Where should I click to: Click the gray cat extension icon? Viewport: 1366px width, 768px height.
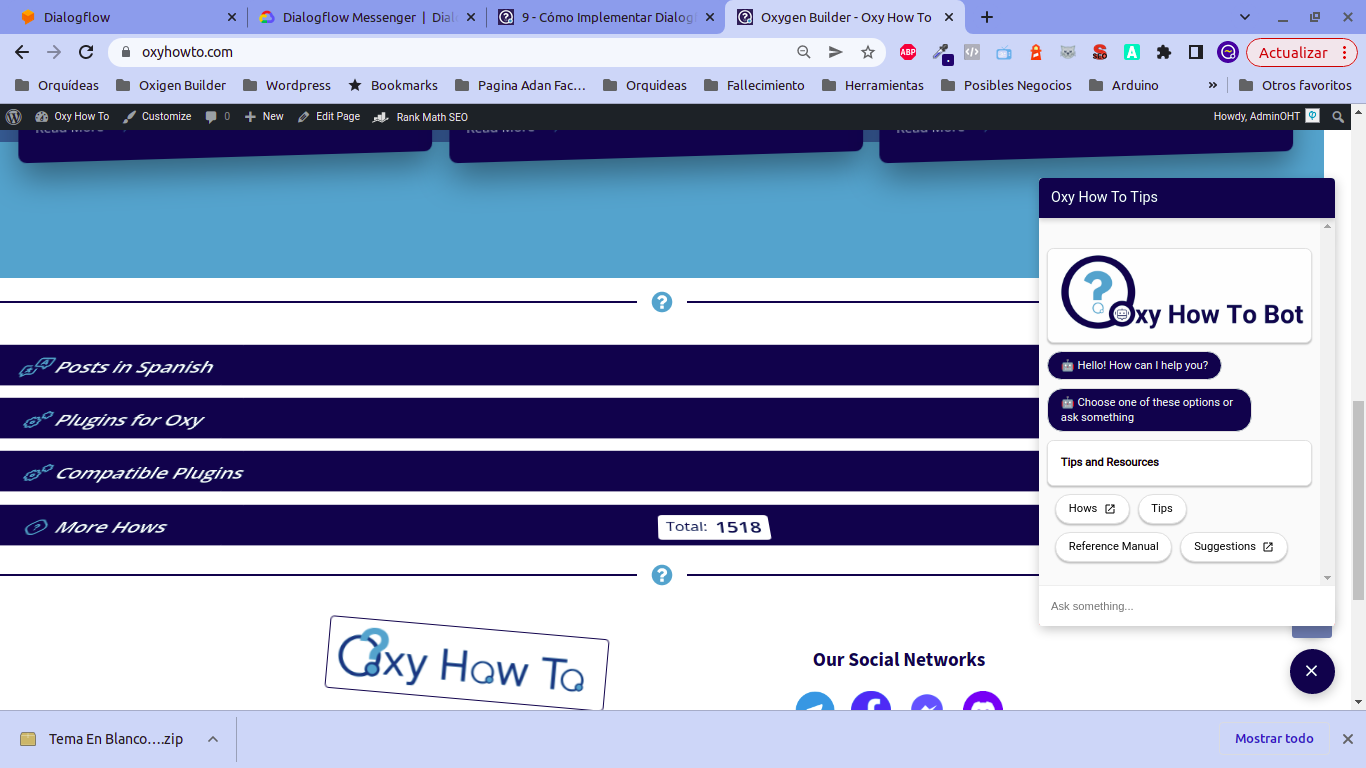(1068, 52)
